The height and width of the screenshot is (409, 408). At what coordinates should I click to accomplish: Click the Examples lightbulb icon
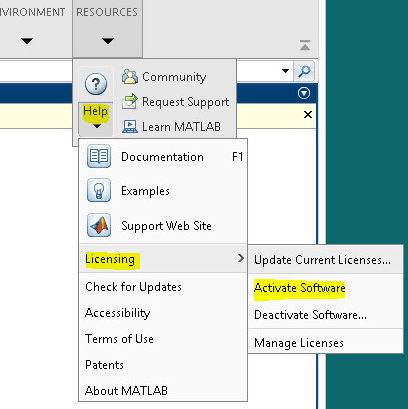coord(99,190)
